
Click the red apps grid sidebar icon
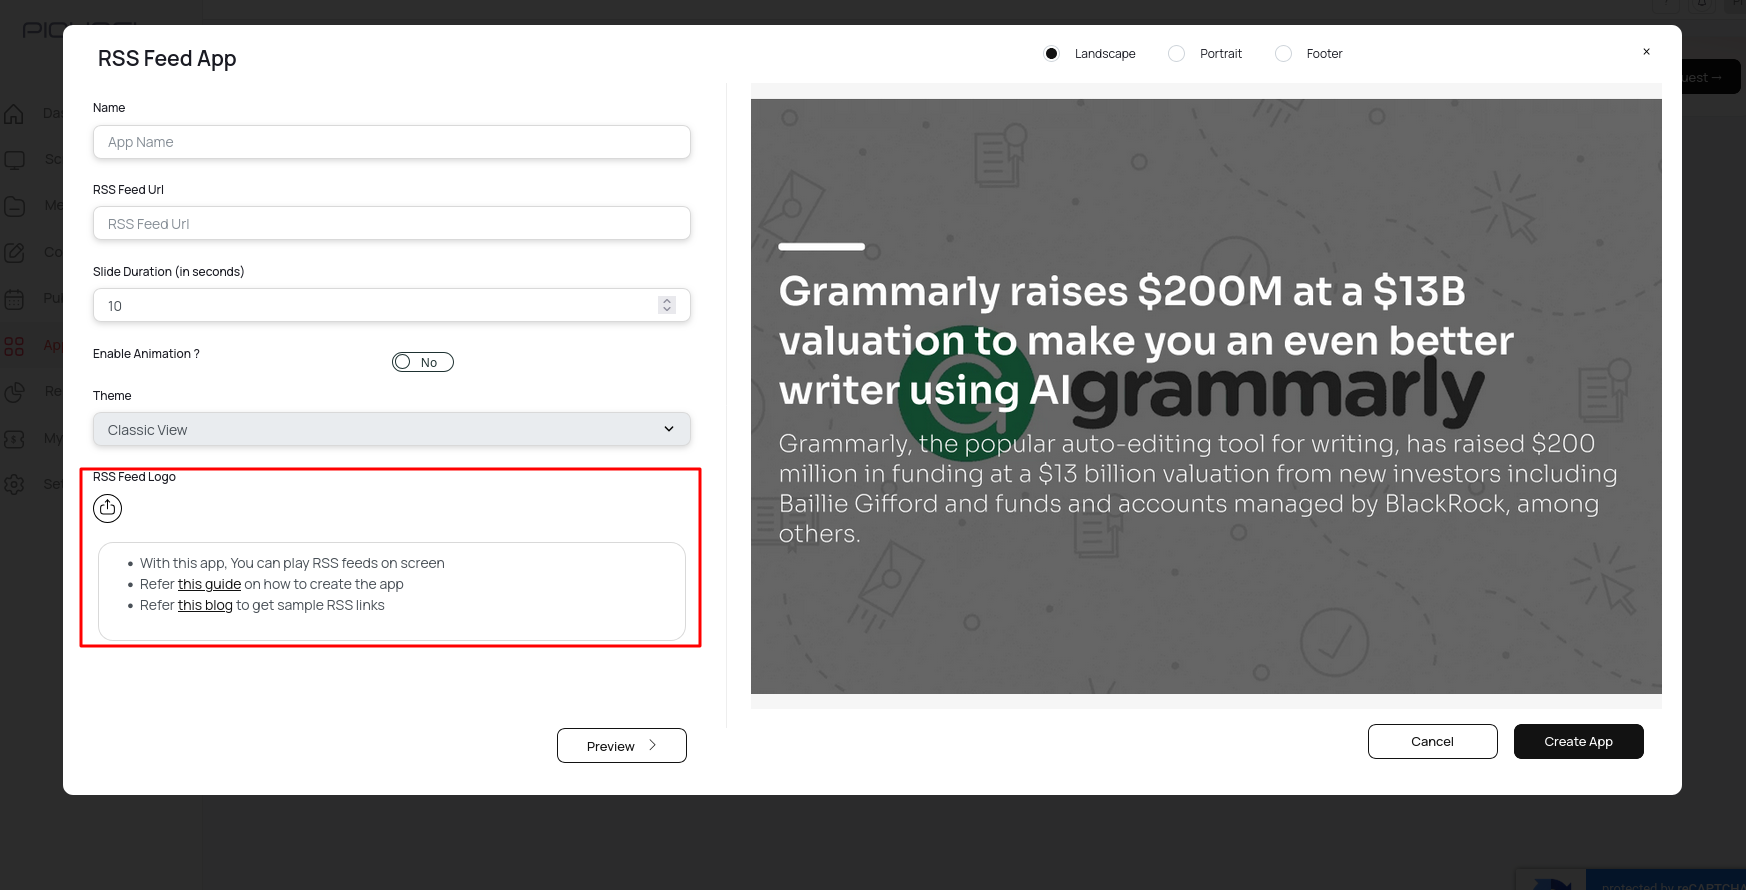pos(14,346)
